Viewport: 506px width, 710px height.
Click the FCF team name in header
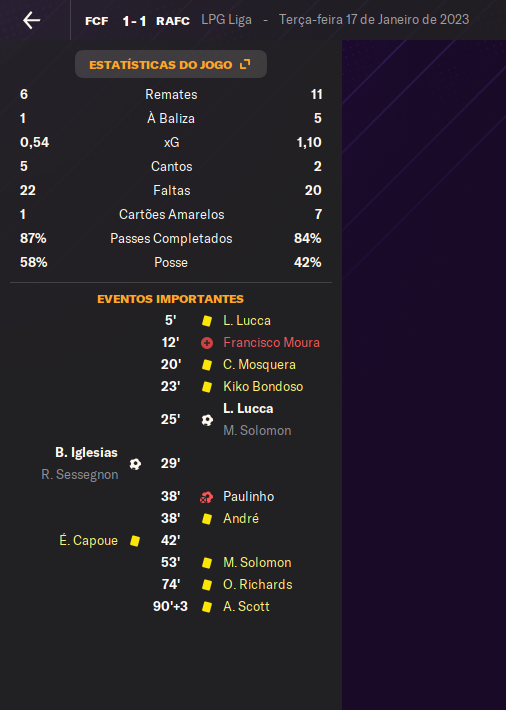[x=96, y=21]
